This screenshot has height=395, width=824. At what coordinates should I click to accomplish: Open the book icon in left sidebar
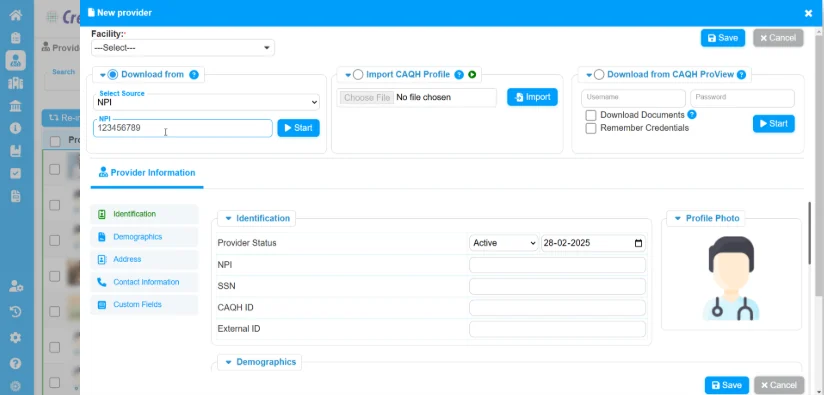(x=15, y=151)
